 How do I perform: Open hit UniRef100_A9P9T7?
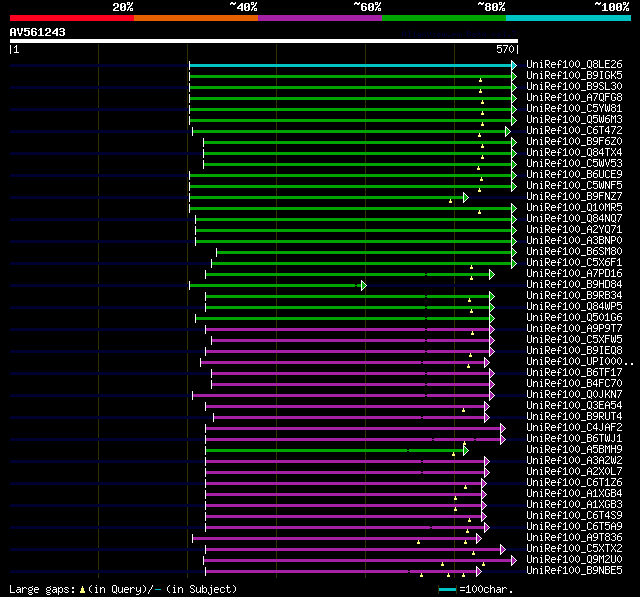[x=574, y=329]
